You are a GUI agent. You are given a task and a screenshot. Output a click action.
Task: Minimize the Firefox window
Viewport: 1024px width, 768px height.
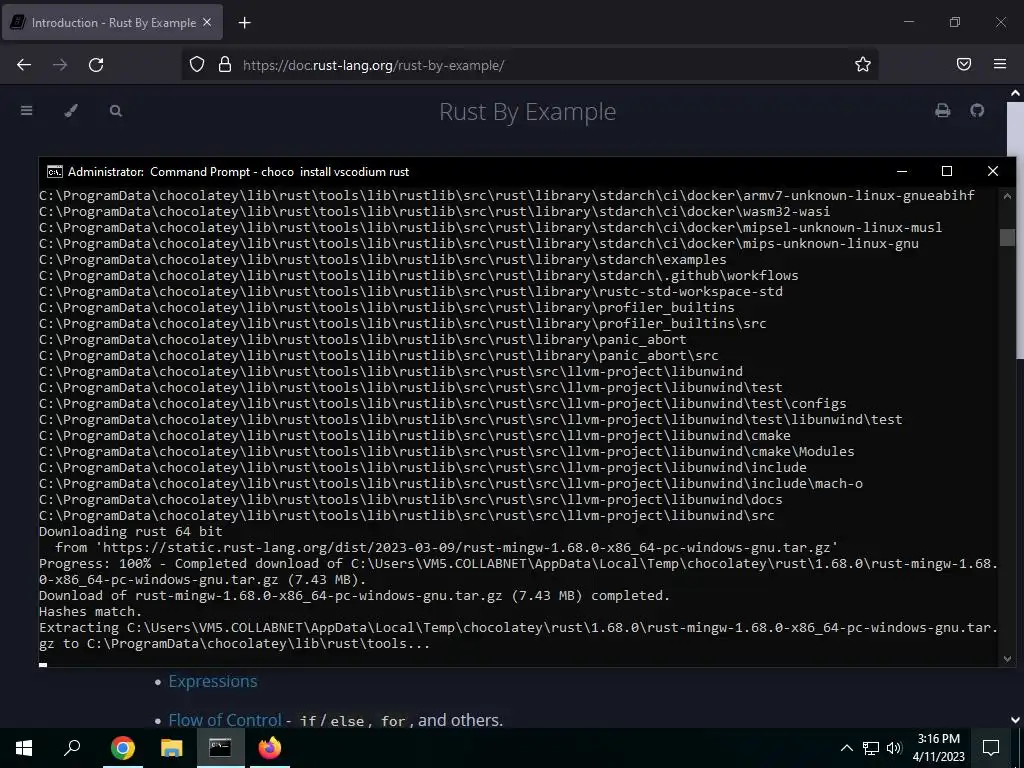coord(908,22)
